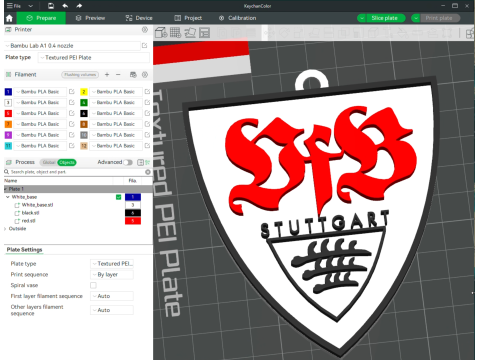Collapse the Plate 1 tree row
This screenshot has width=480, height=360.
pos(6,189)
